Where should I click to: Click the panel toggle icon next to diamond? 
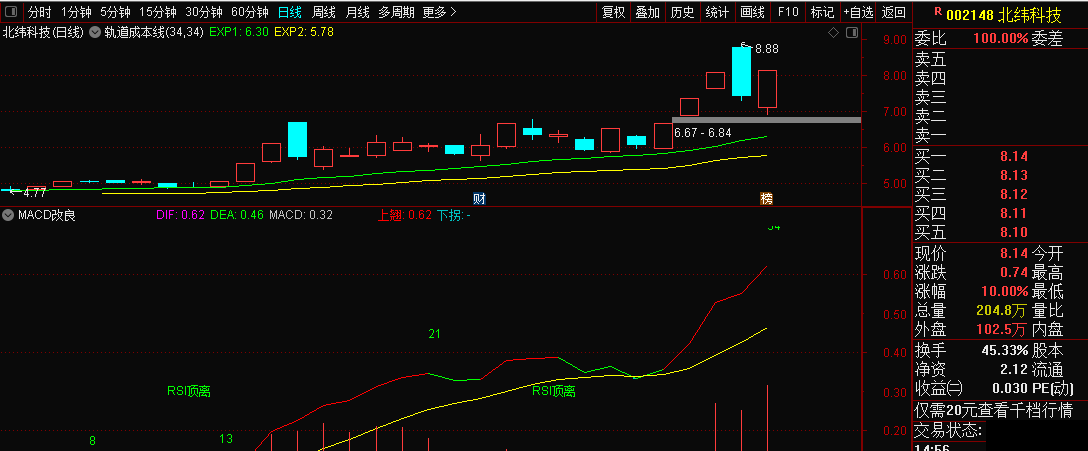pos(851,33)
